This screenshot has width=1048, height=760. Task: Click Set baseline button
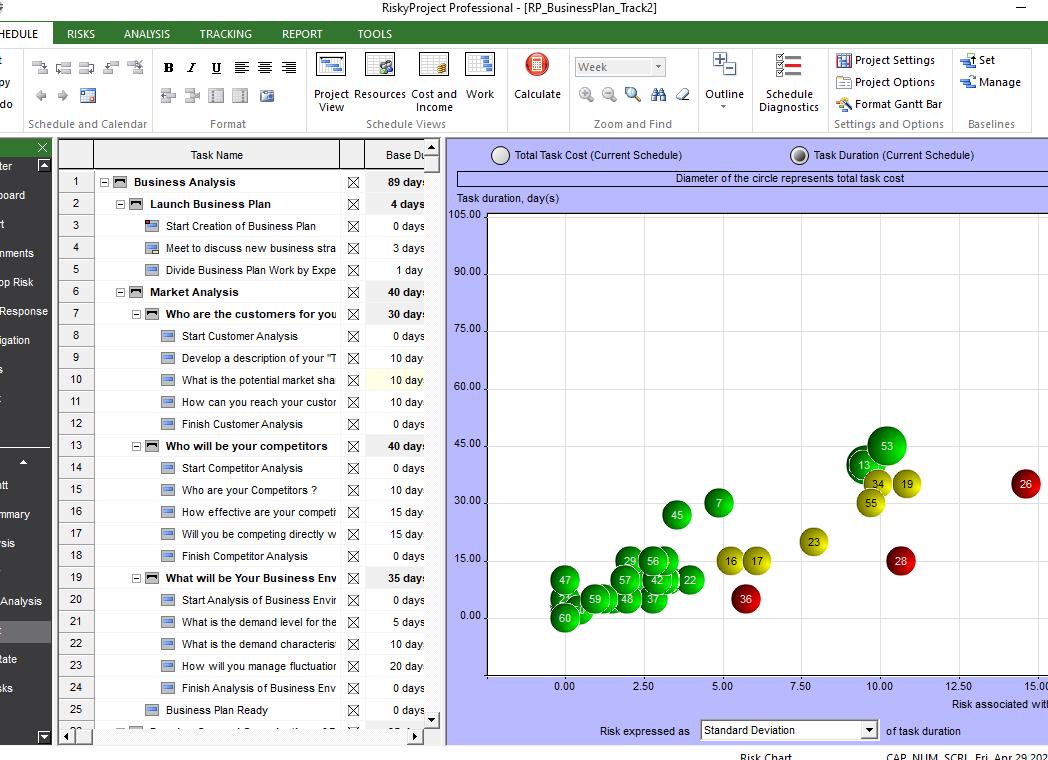(x=978, y=60)
